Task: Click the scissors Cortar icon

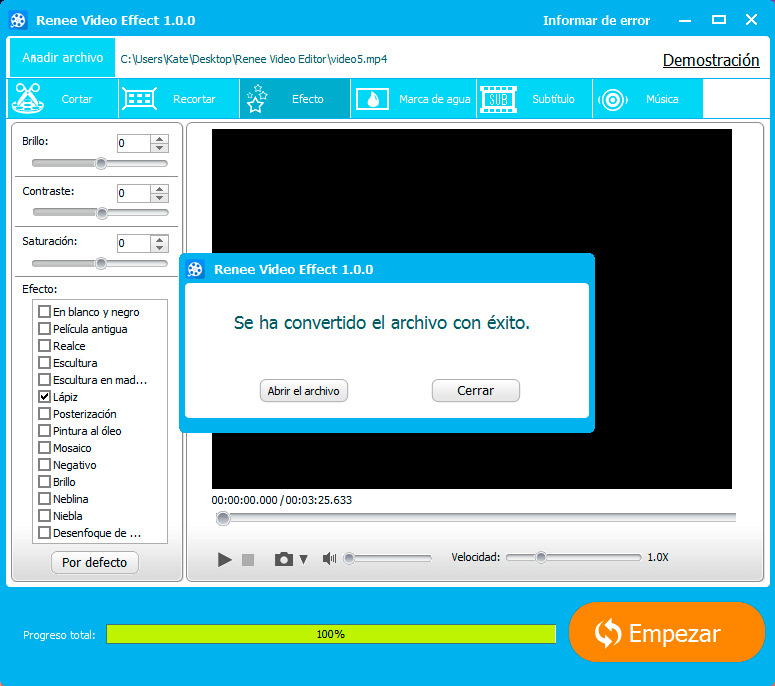Action: (x=28, y=98)
